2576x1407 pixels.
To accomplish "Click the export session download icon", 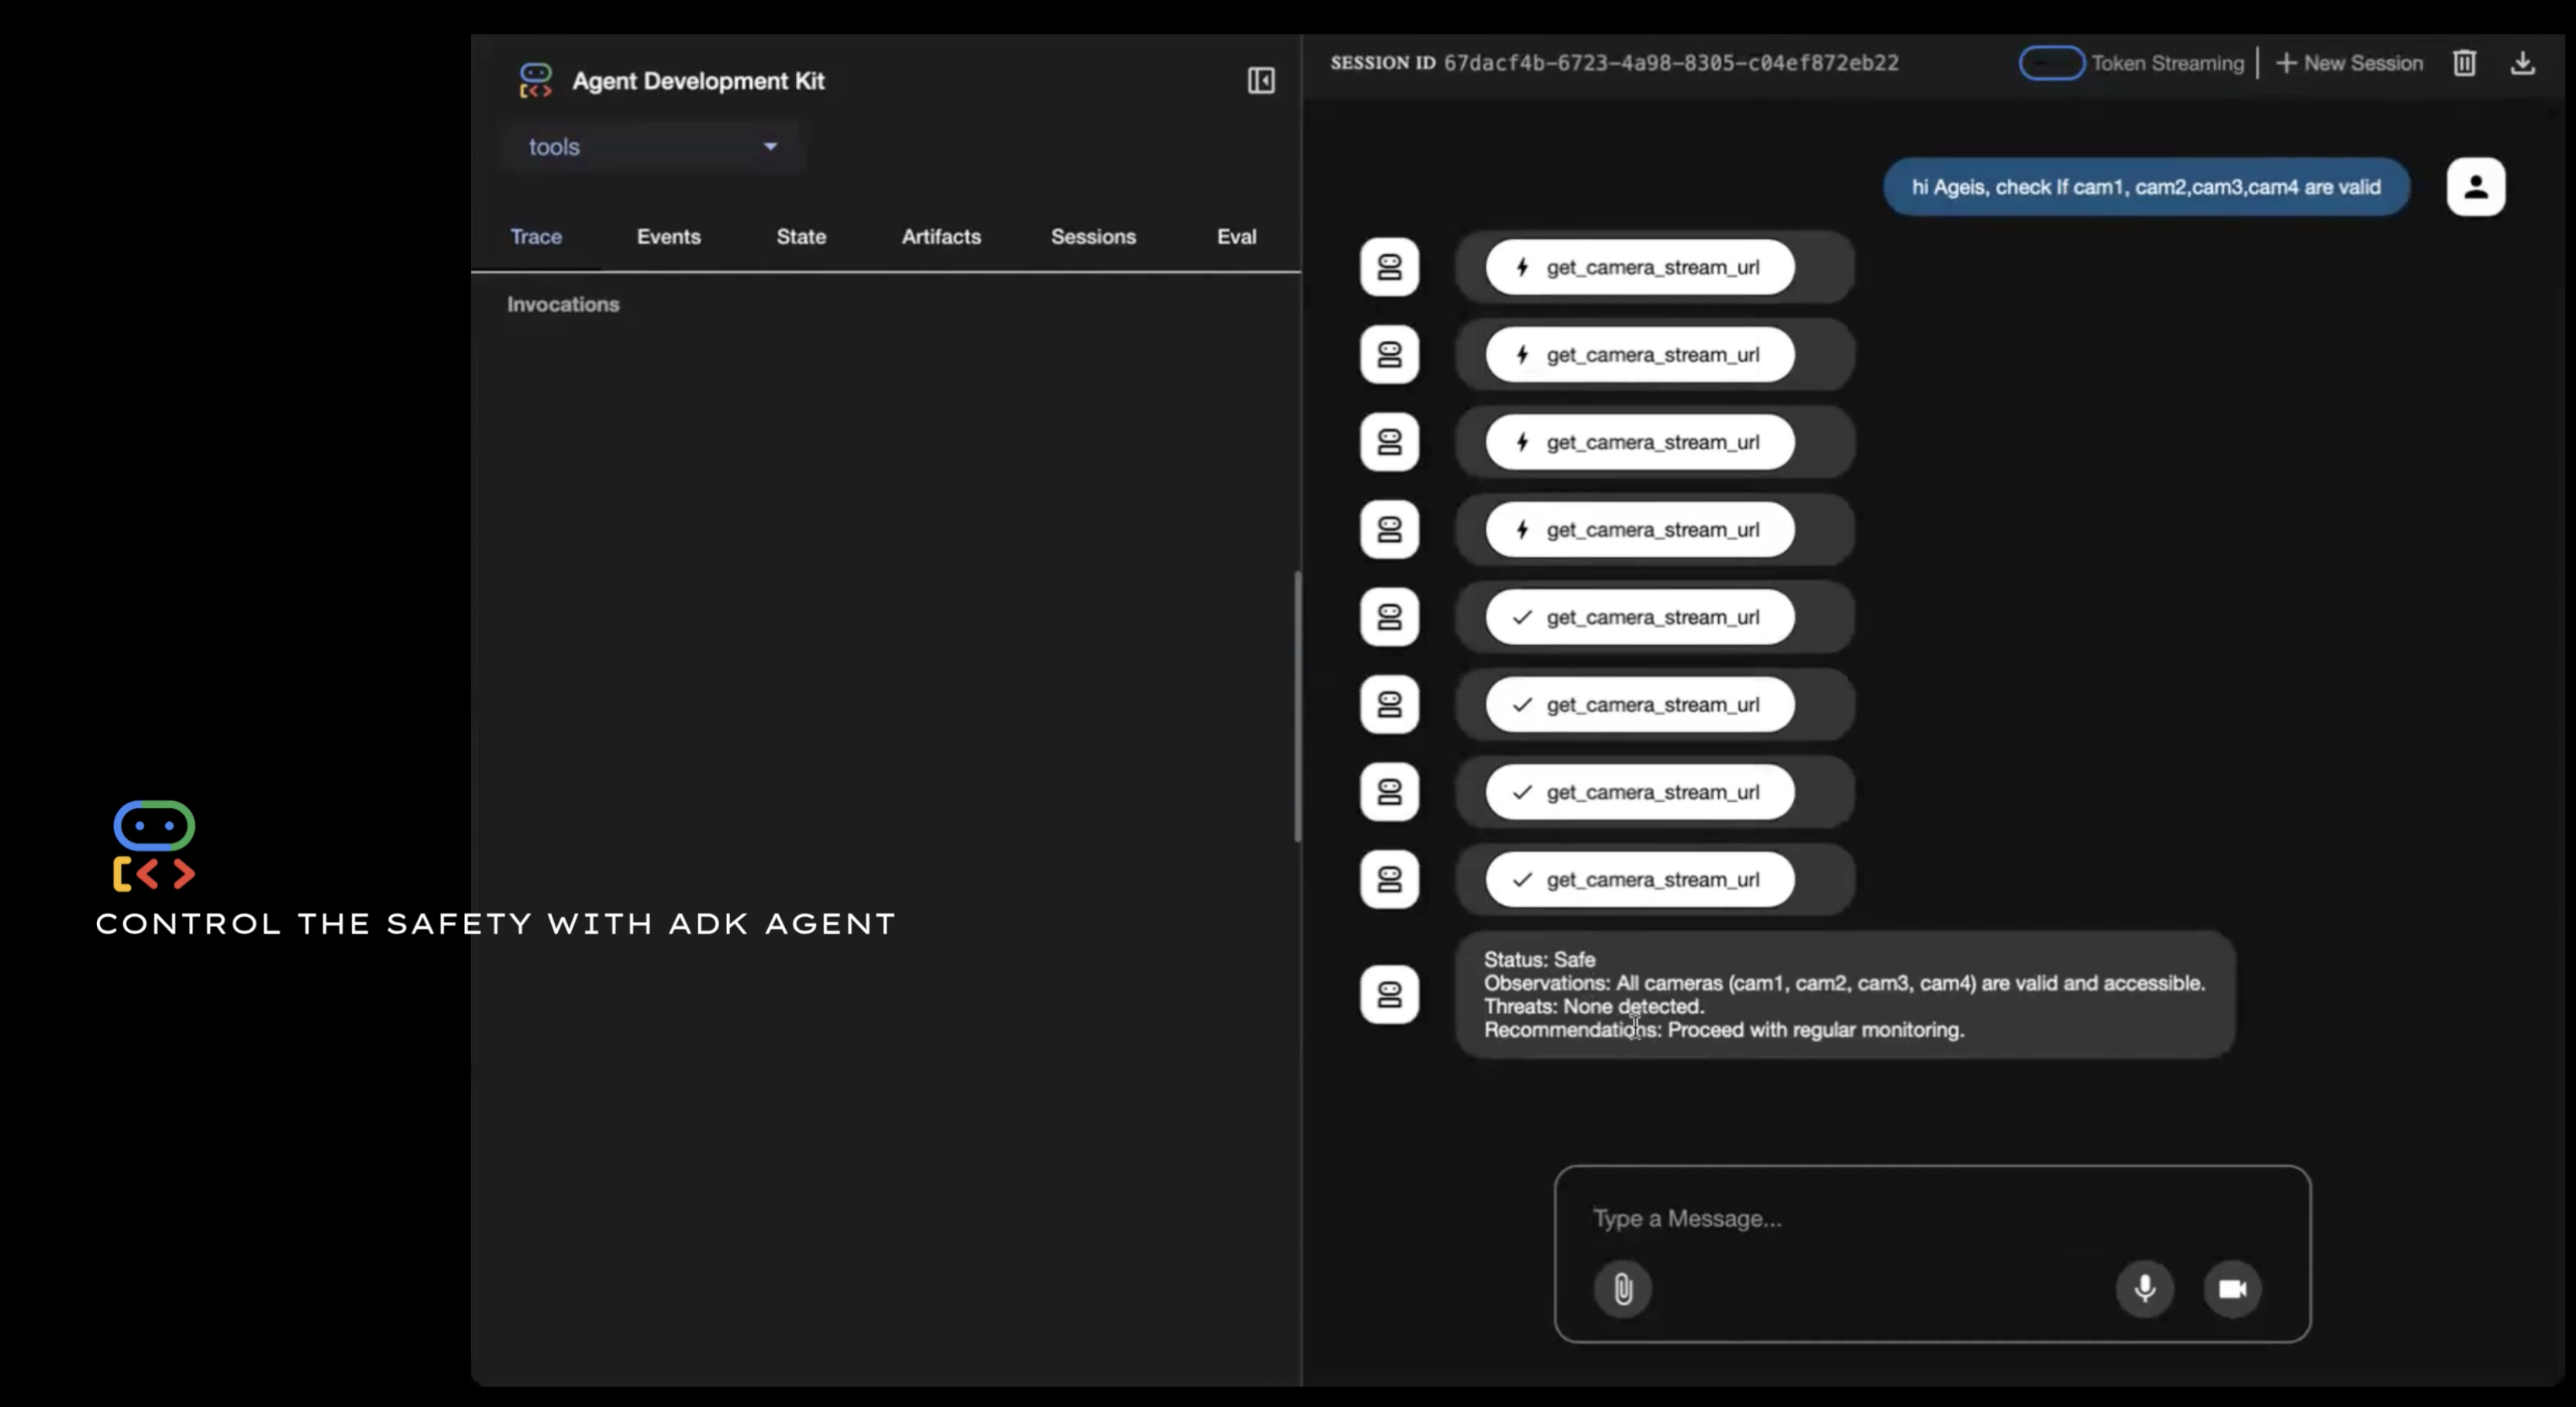I will [x=2522, y=63].
